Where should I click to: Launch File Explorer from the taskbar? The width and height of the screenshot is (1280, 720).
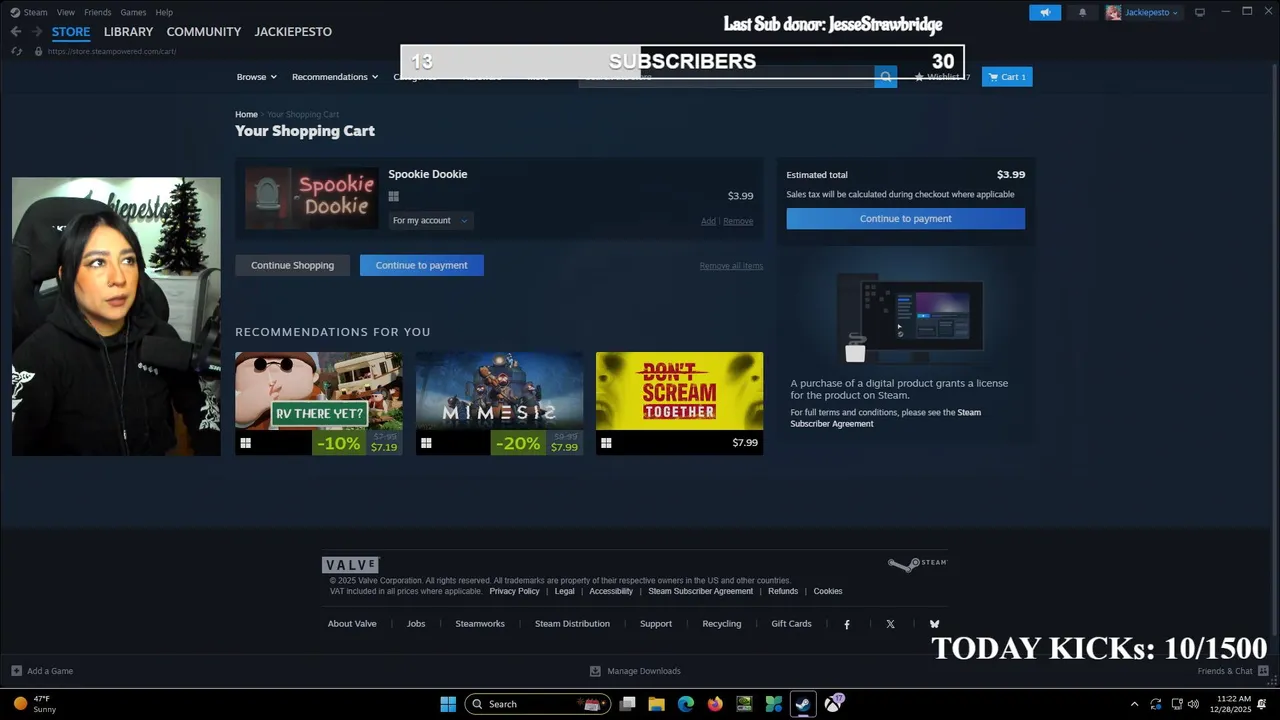657,704
